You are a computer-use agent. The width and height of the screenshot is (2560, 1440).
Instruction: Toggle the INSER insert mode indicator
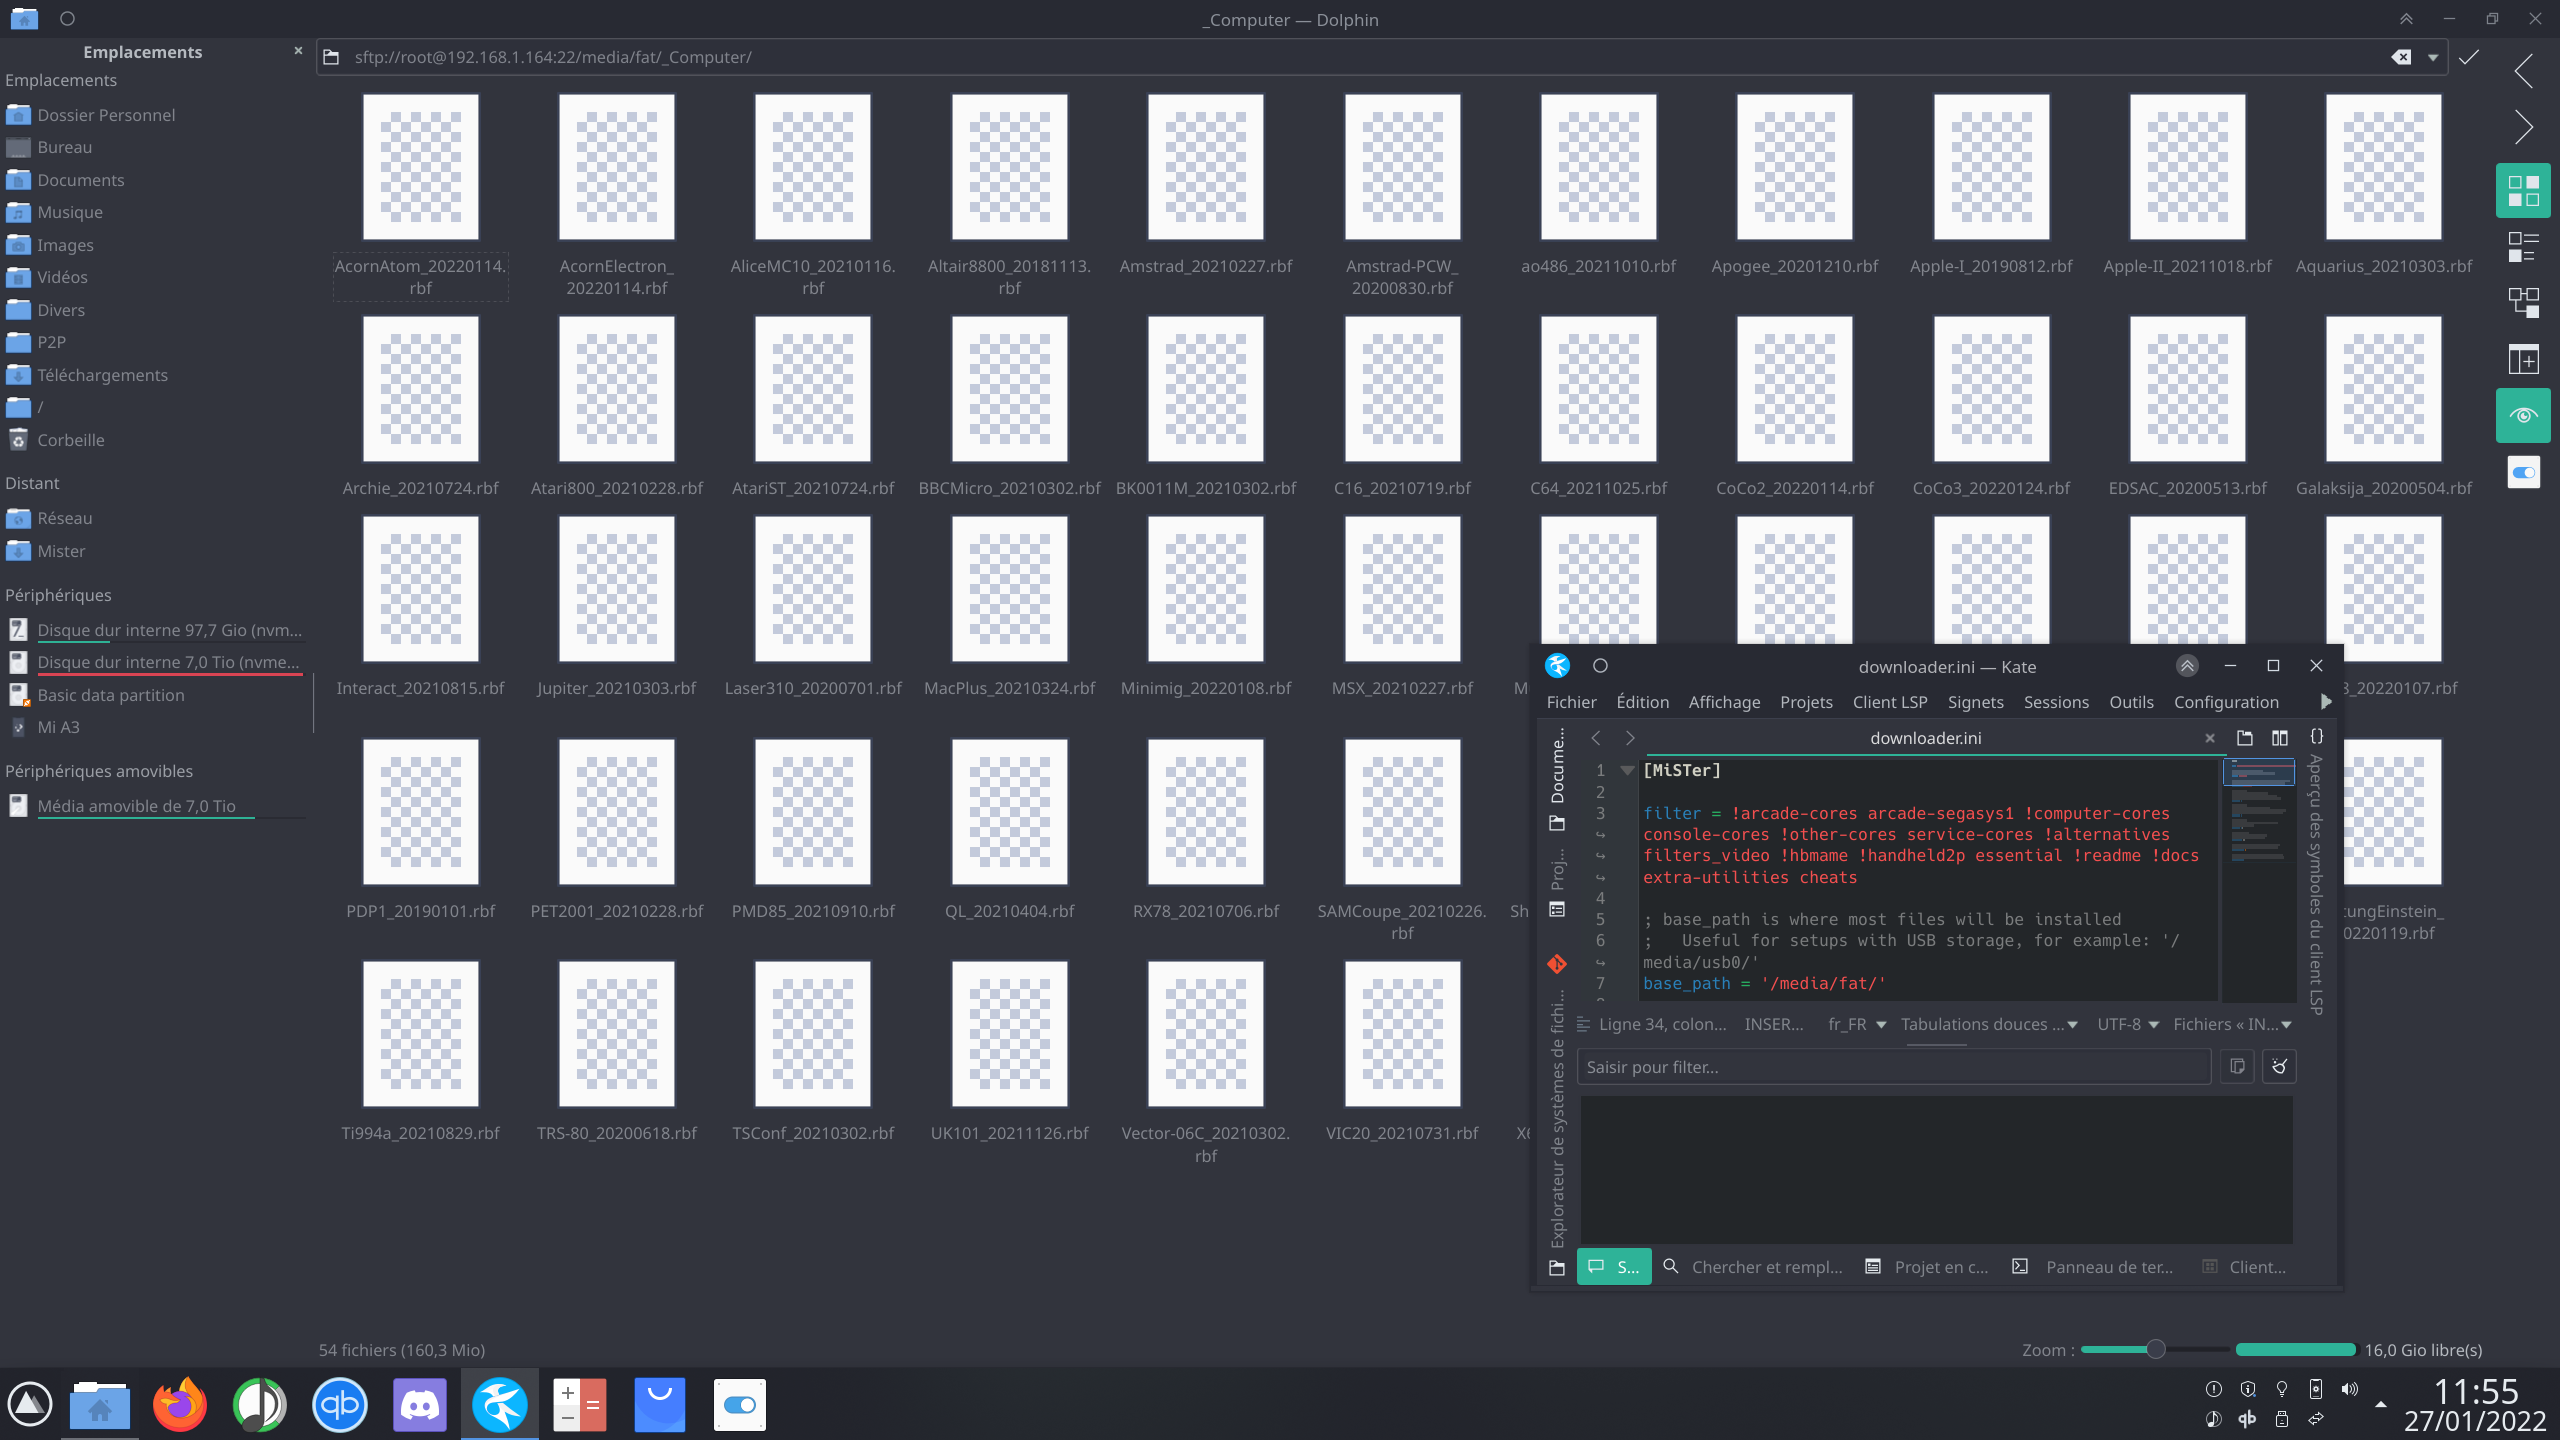pos(1774,1024)
